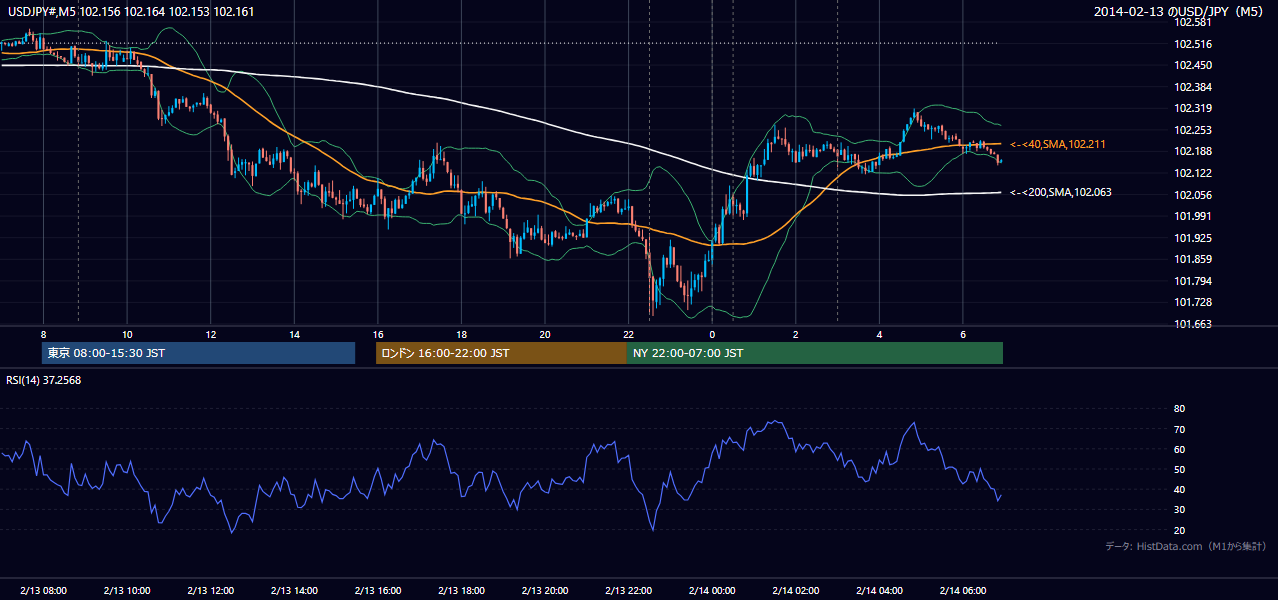
Task: Click the RSI(14) 37.2568 indicator label
Action: tap(44, 380)
